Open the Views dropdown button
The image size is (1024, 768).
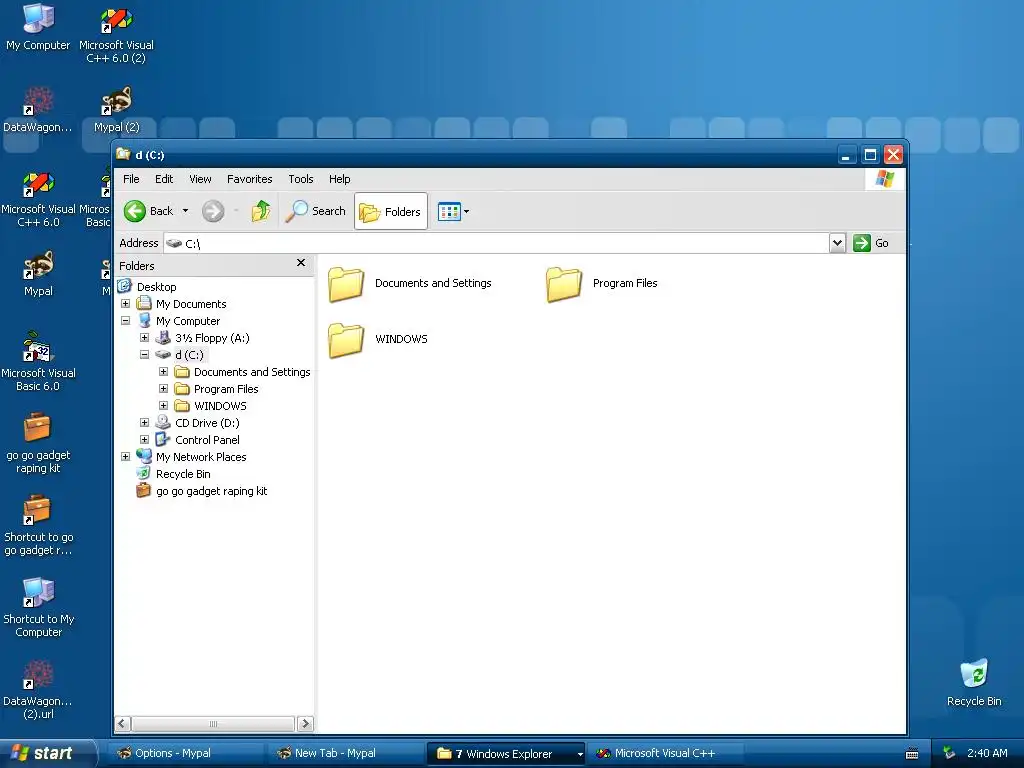click(453, 211)
